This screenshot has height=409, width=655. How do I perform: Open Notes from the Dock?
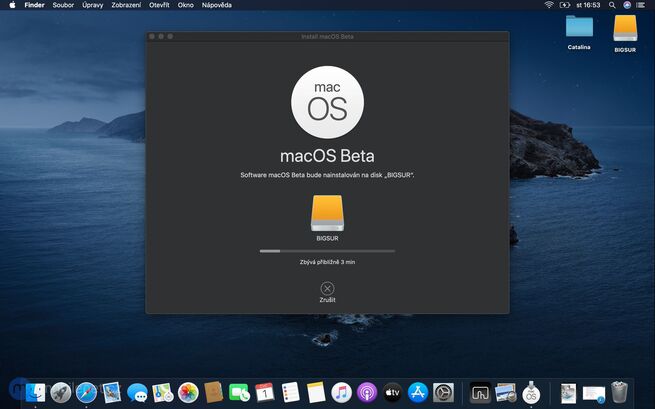(x=316, y=393)
